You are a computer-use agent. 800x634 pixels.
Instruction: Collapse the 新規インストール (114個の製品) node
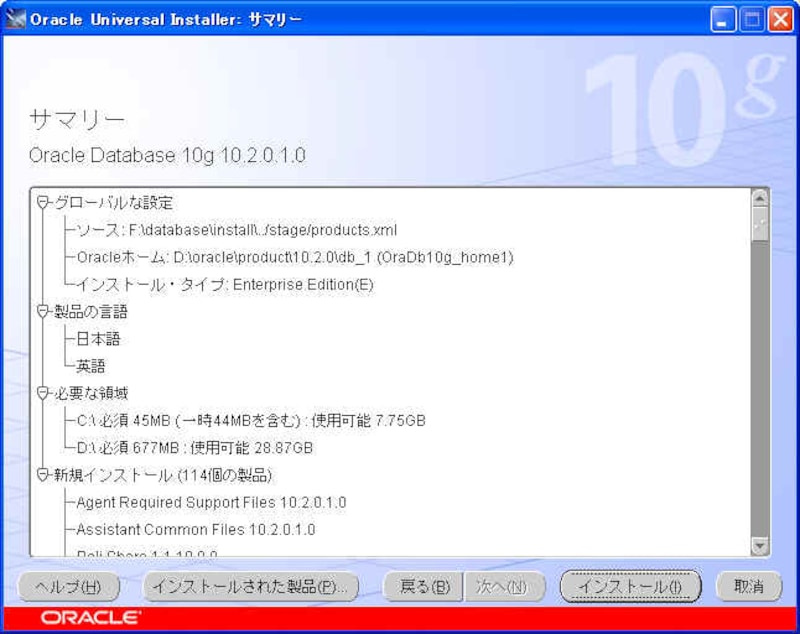click(x=43, y=475)
